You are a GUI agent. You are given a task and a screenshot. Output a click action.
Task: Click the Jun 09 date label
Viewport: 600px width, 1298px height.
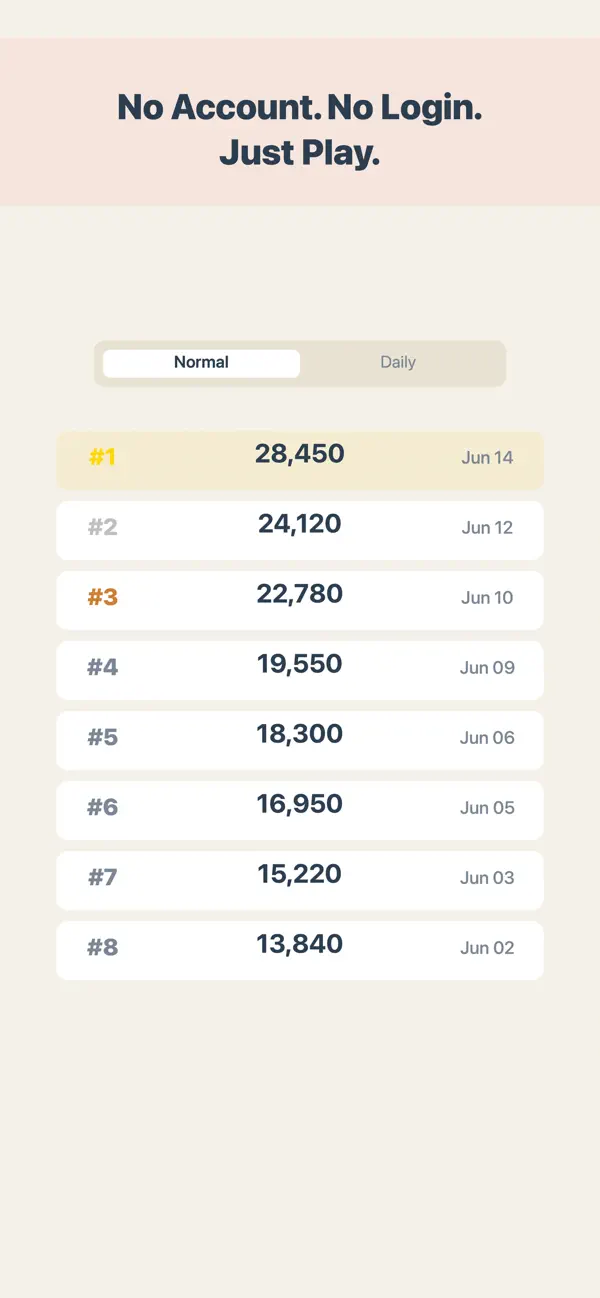click(x=487, y=668)
